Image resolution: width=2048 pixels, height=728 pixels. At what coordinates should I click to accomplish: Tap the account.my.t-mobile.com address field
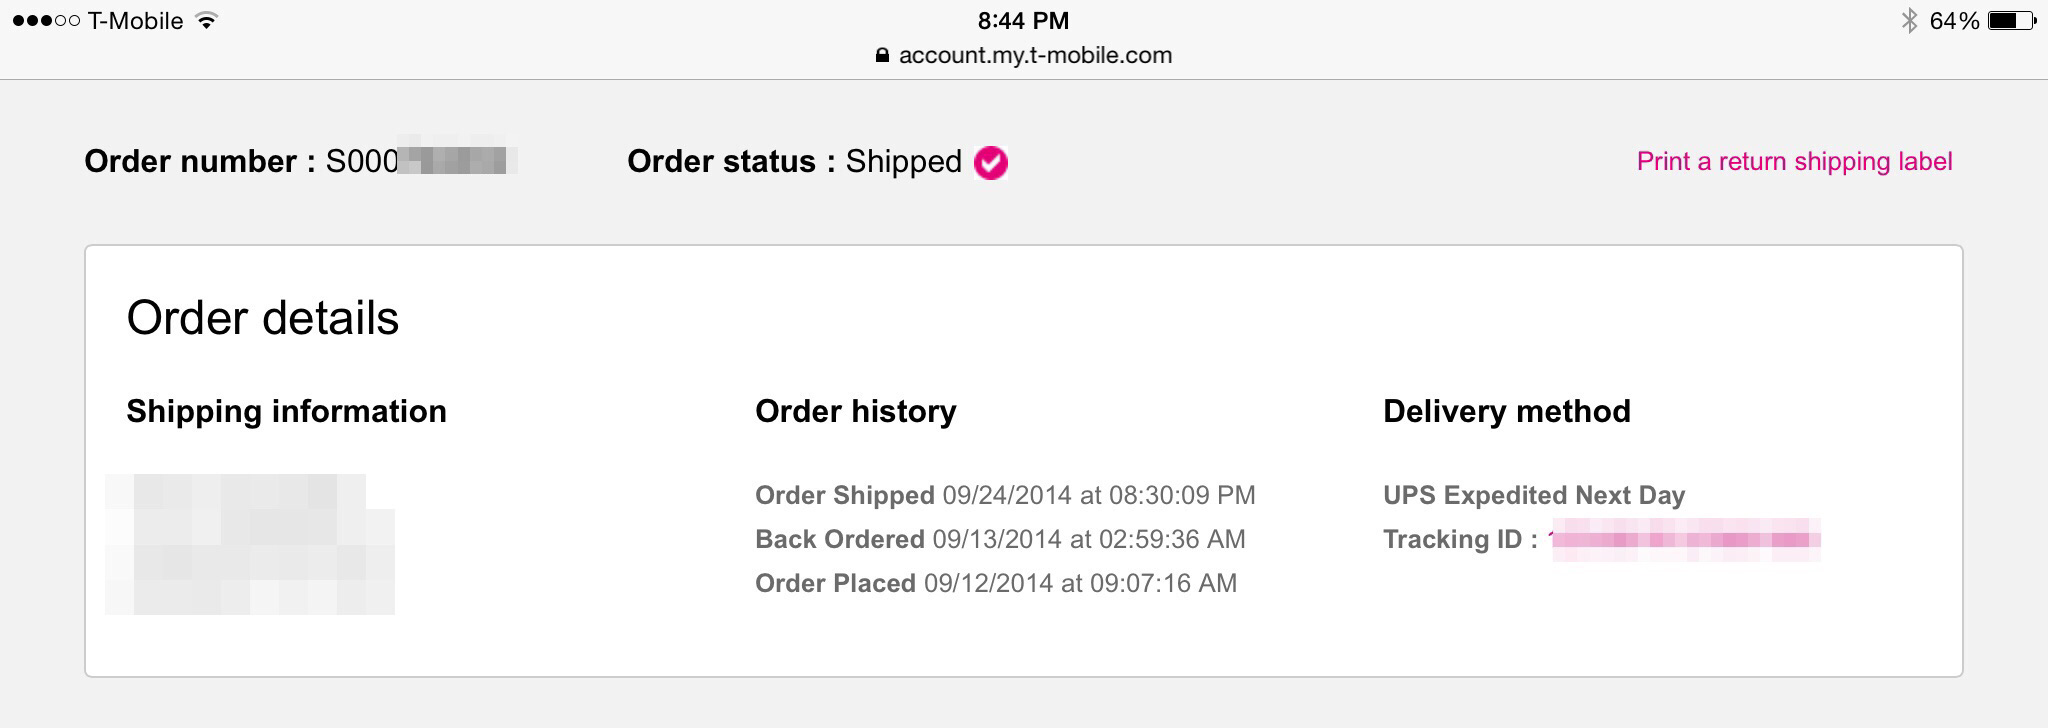coord(1023,55)
